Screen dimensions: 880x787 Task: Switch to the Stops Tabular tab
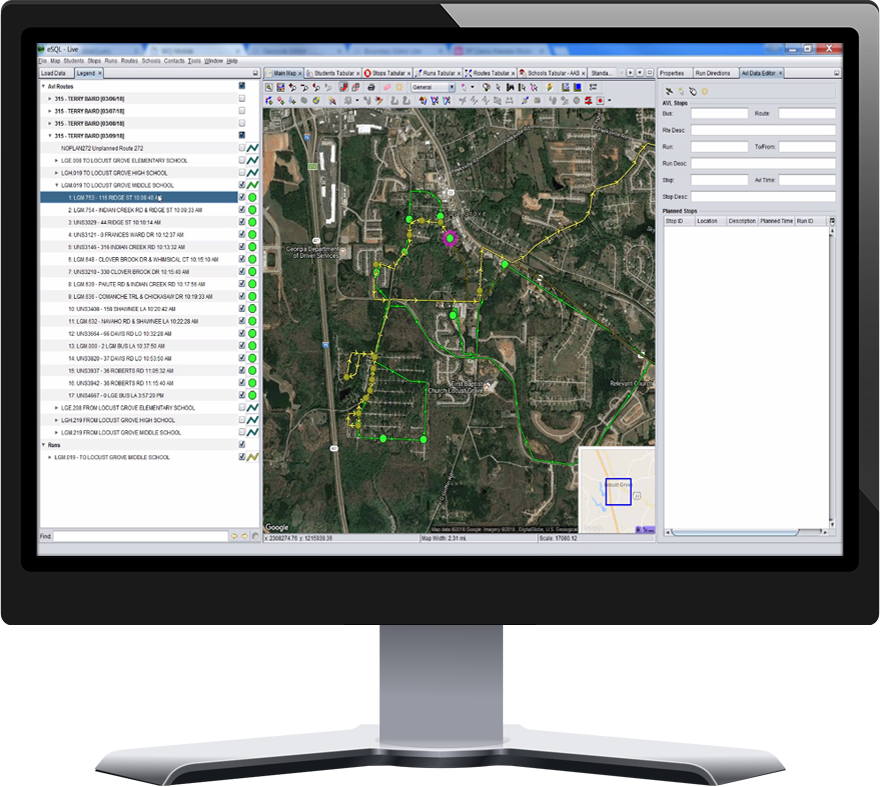pyautogui.click(x=388, y=73)
